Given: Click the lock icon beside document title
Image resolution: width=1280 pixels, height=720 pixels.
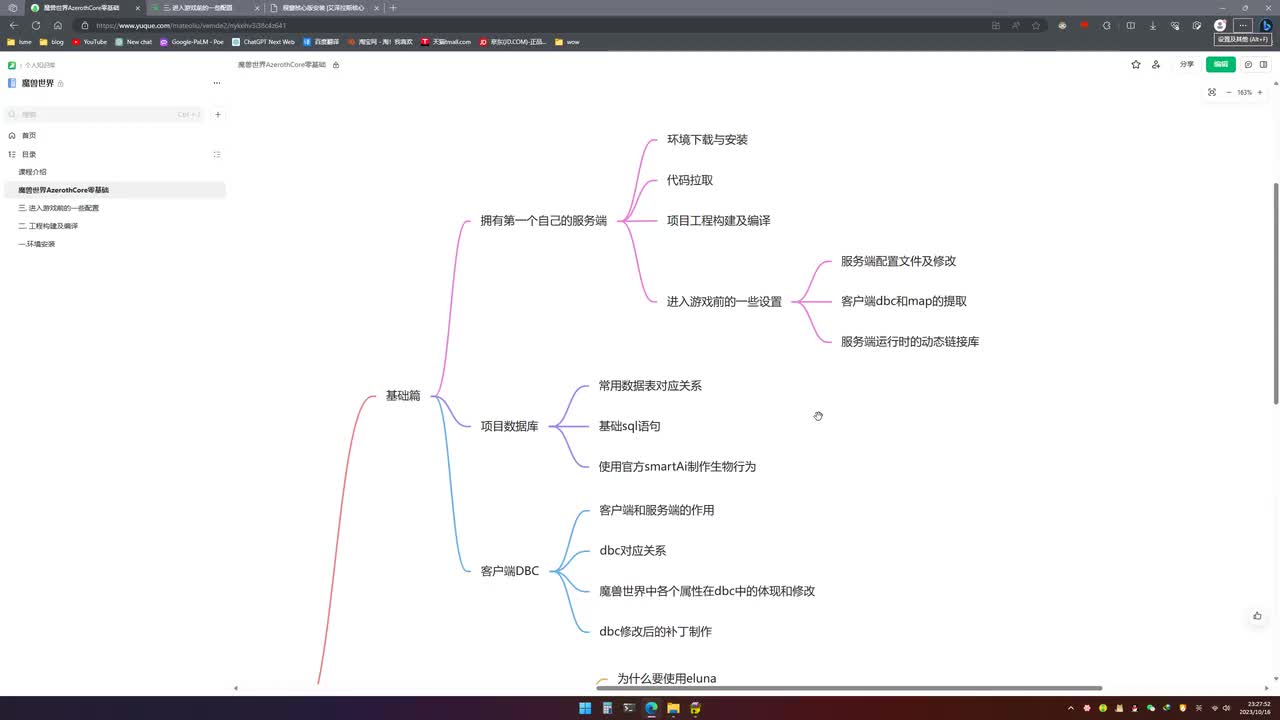Looking at the screenshot, I should pyautogui.click(x=336, y=65).
